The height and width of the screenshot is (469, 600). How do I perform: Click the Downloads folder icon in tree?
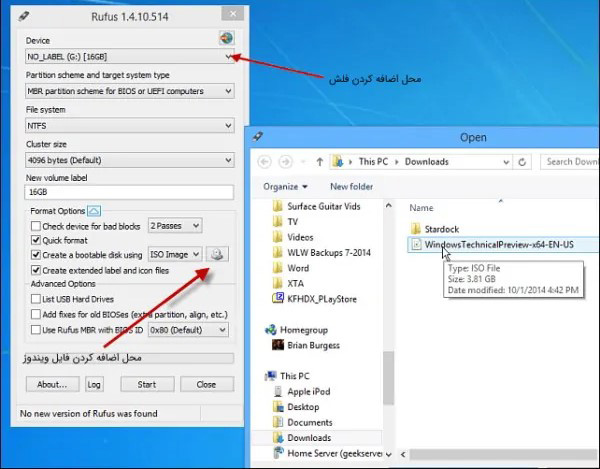(278, 438)
